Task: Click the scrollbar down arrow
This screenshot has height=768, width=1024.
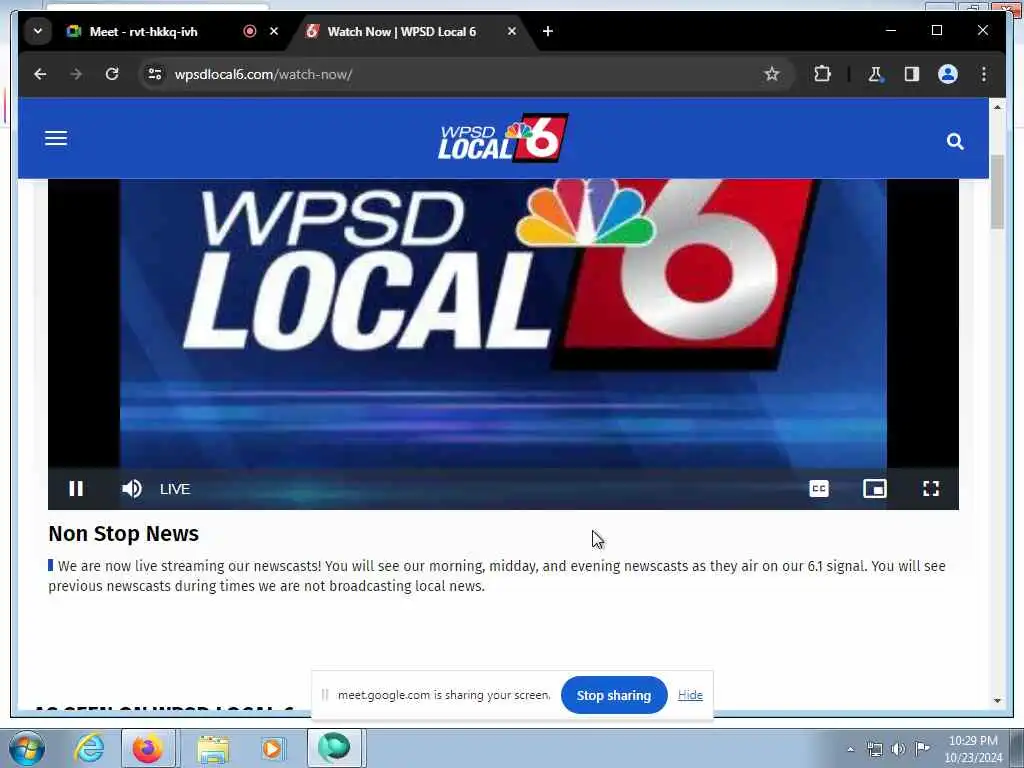Action: pyautogui.click(x=997, y=701)
